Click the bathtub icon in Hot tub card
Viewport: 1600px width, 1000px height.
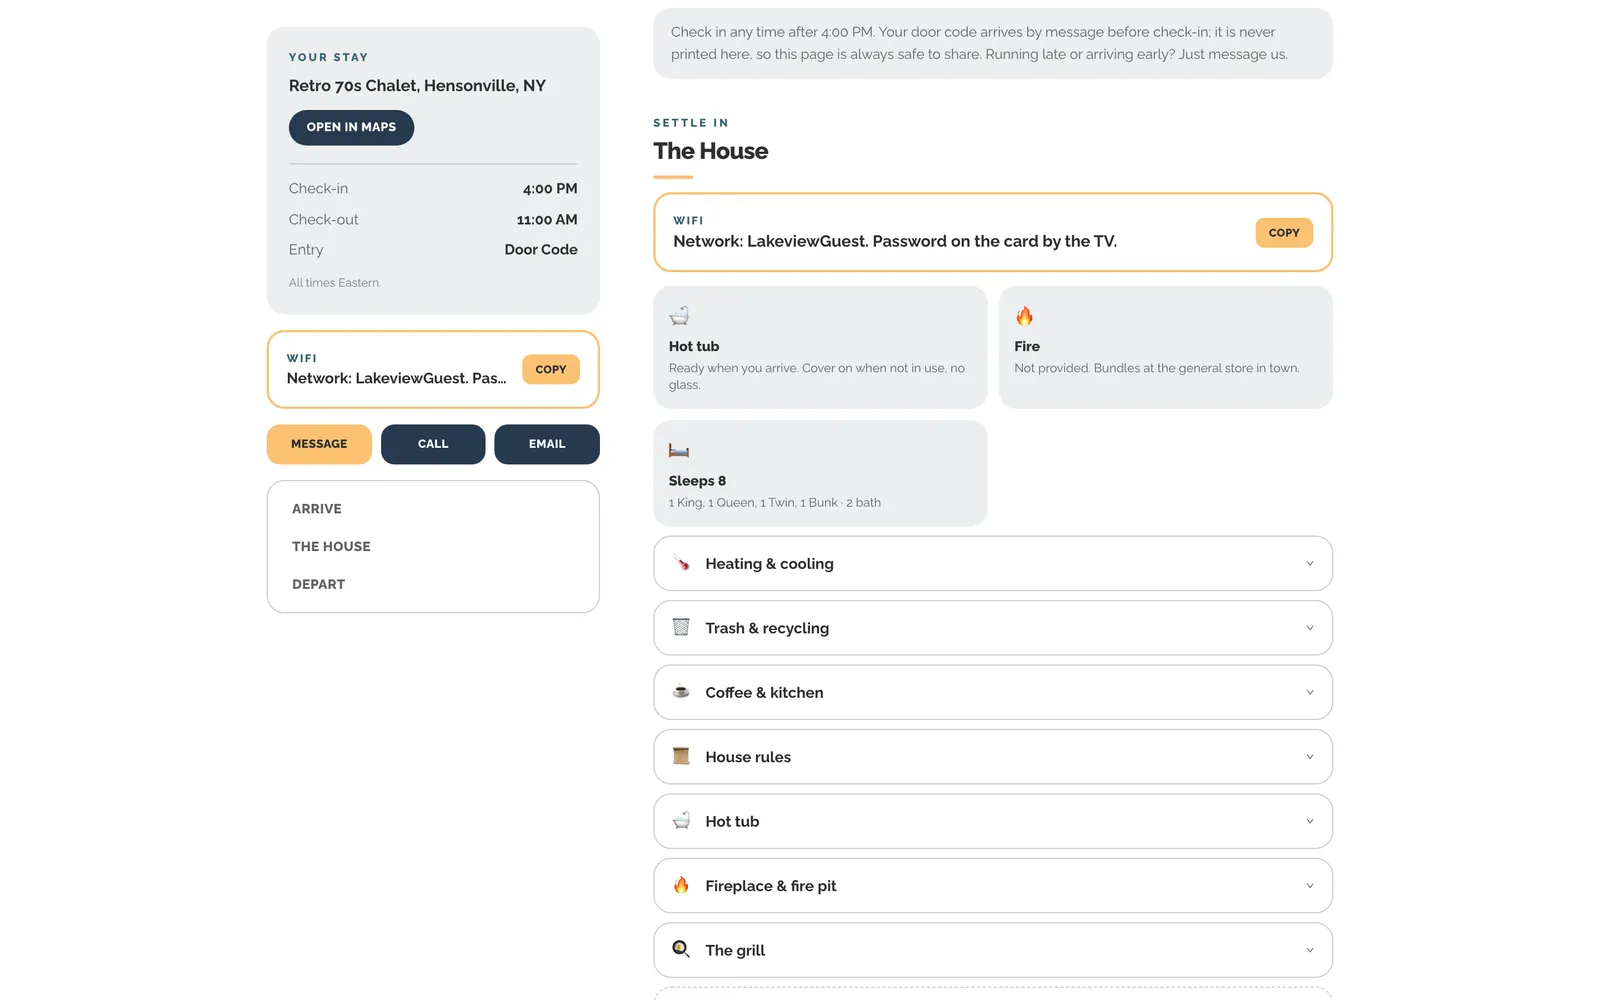[679, 316]
